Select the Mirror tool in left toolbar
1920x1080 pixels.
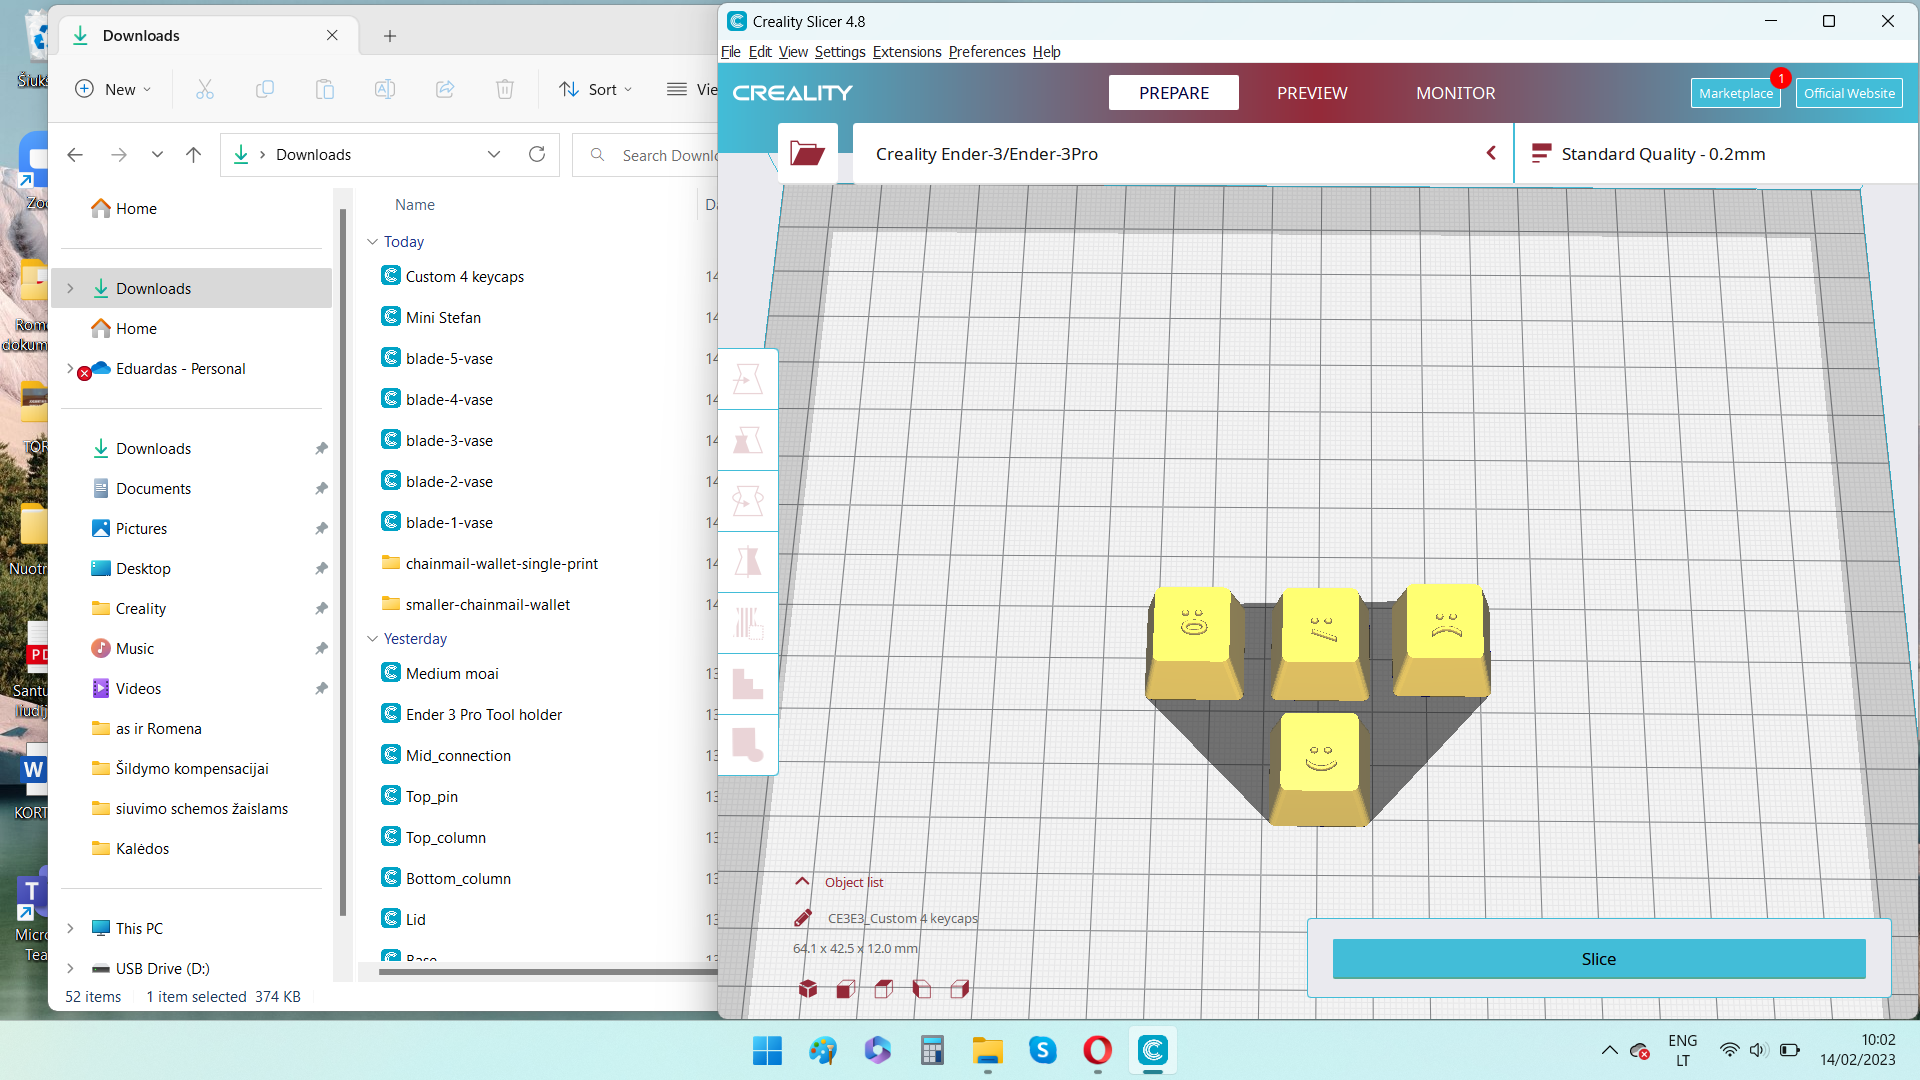point(748,562)
